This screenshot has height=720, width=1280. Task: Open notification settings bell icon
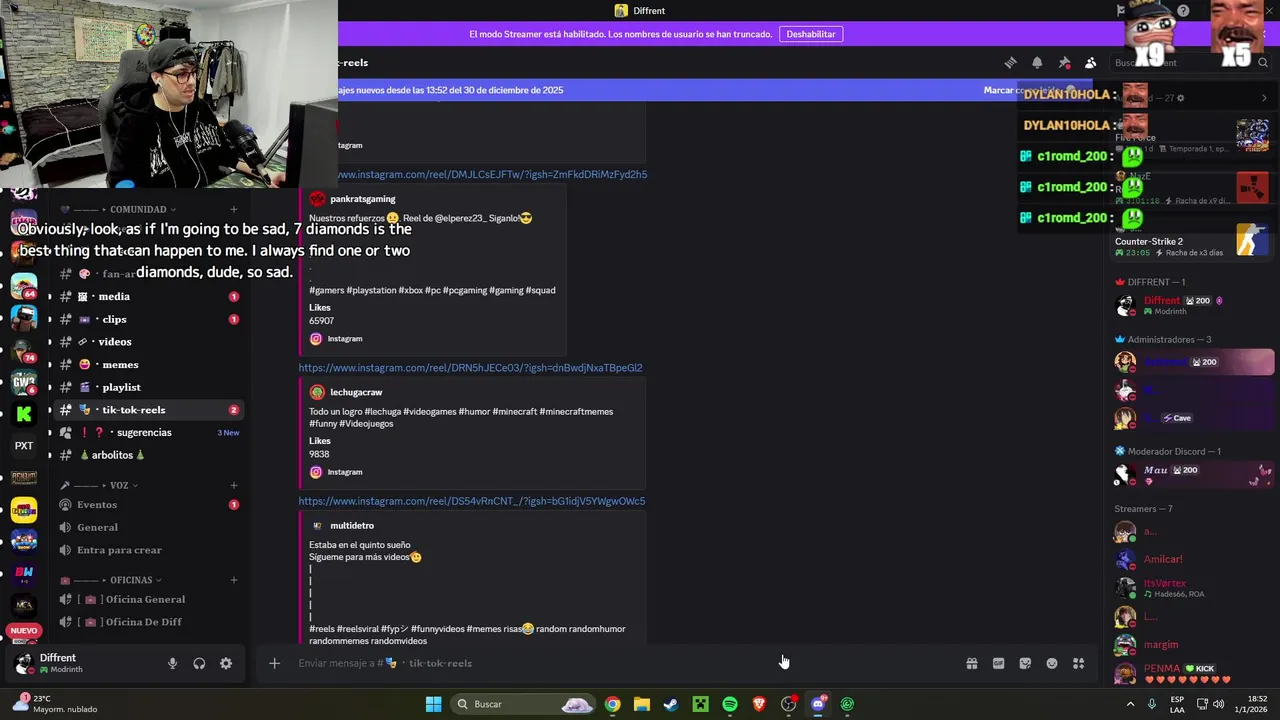coord(1037,62)
